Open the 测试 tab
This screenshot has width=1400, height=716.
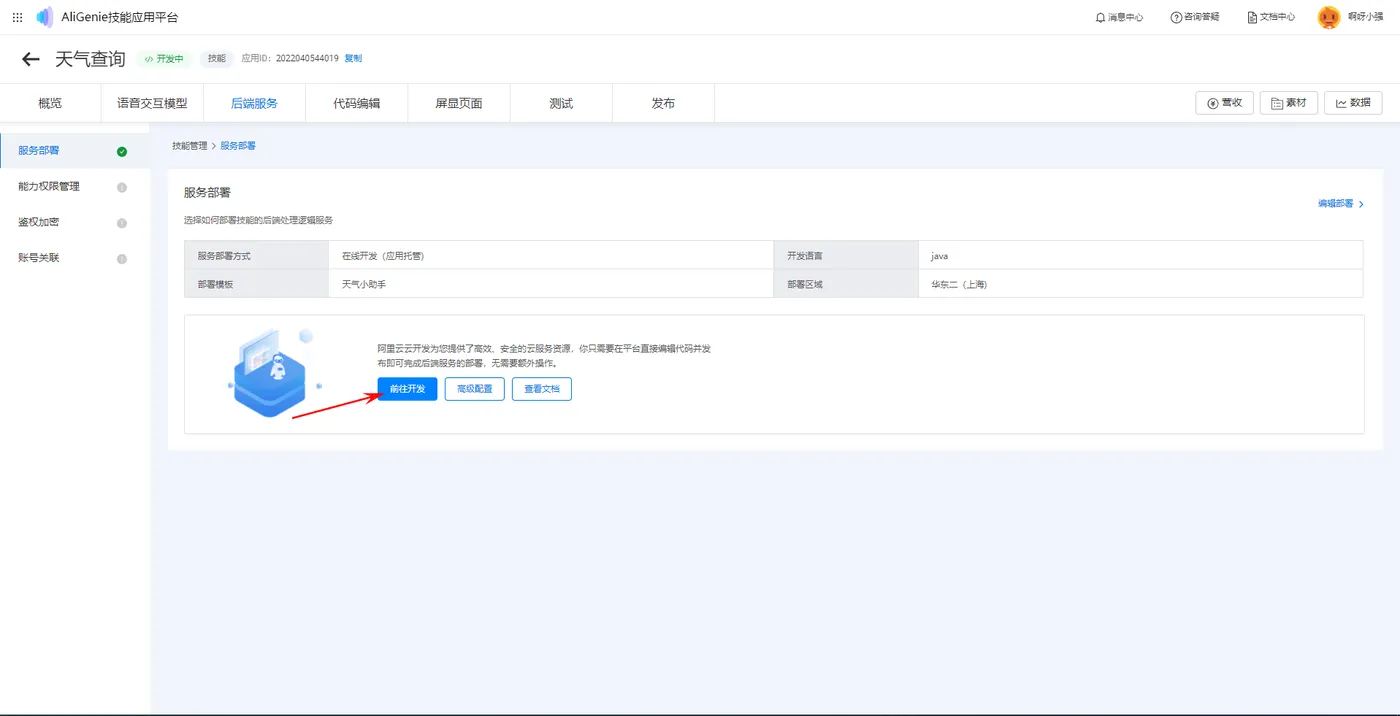pos(561,103)
